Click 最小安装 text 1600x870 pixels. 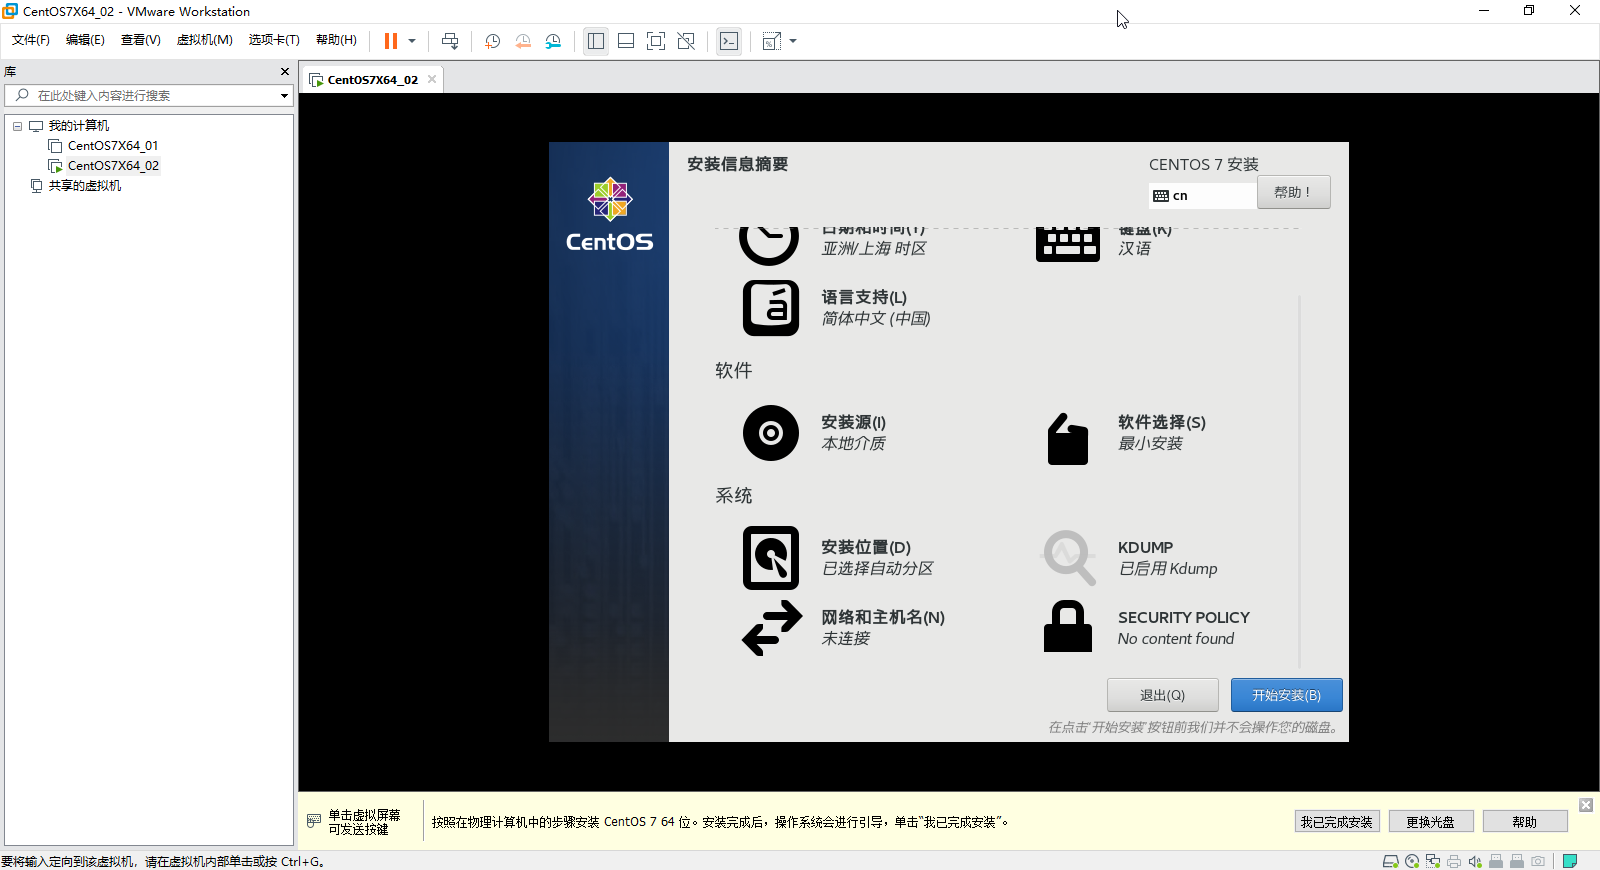point(1150,444)
